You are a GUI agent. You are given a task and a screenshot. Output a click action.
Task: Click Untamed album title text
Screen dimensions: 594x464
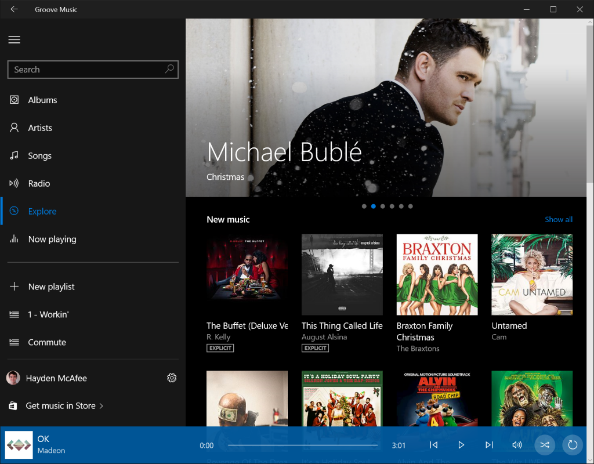[x=509, y=326]
